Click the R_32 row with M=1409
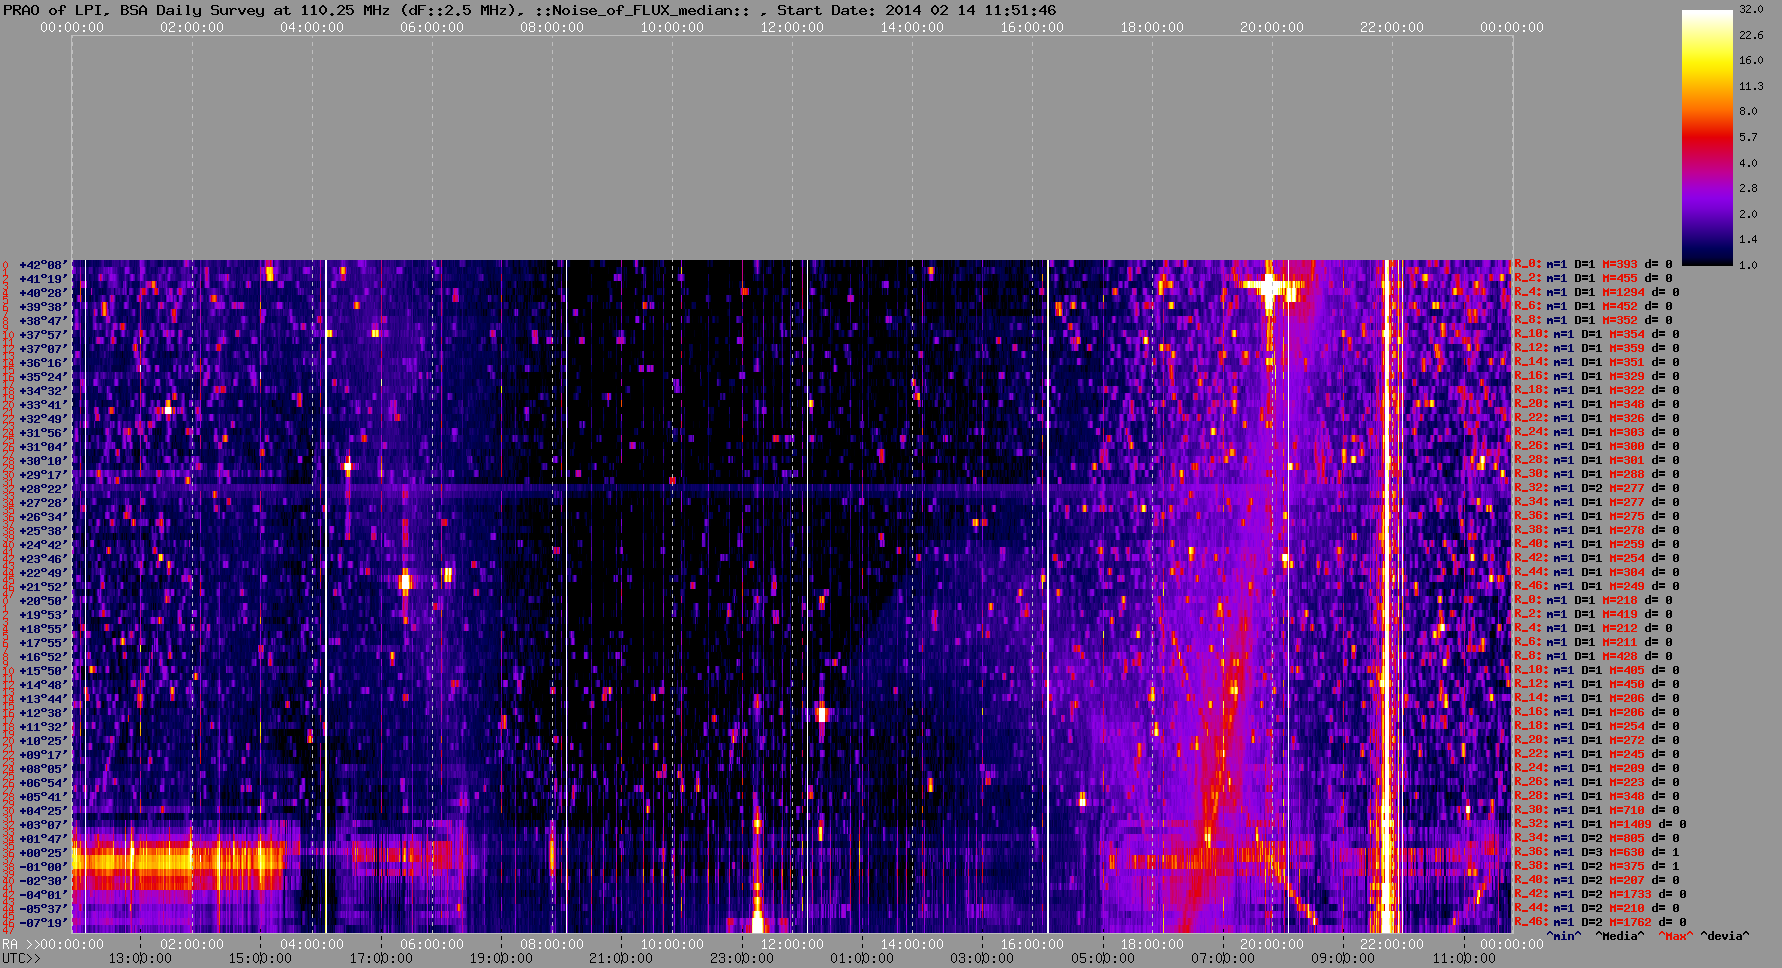The image size is (1782, 968). [x=1600, y=825]
